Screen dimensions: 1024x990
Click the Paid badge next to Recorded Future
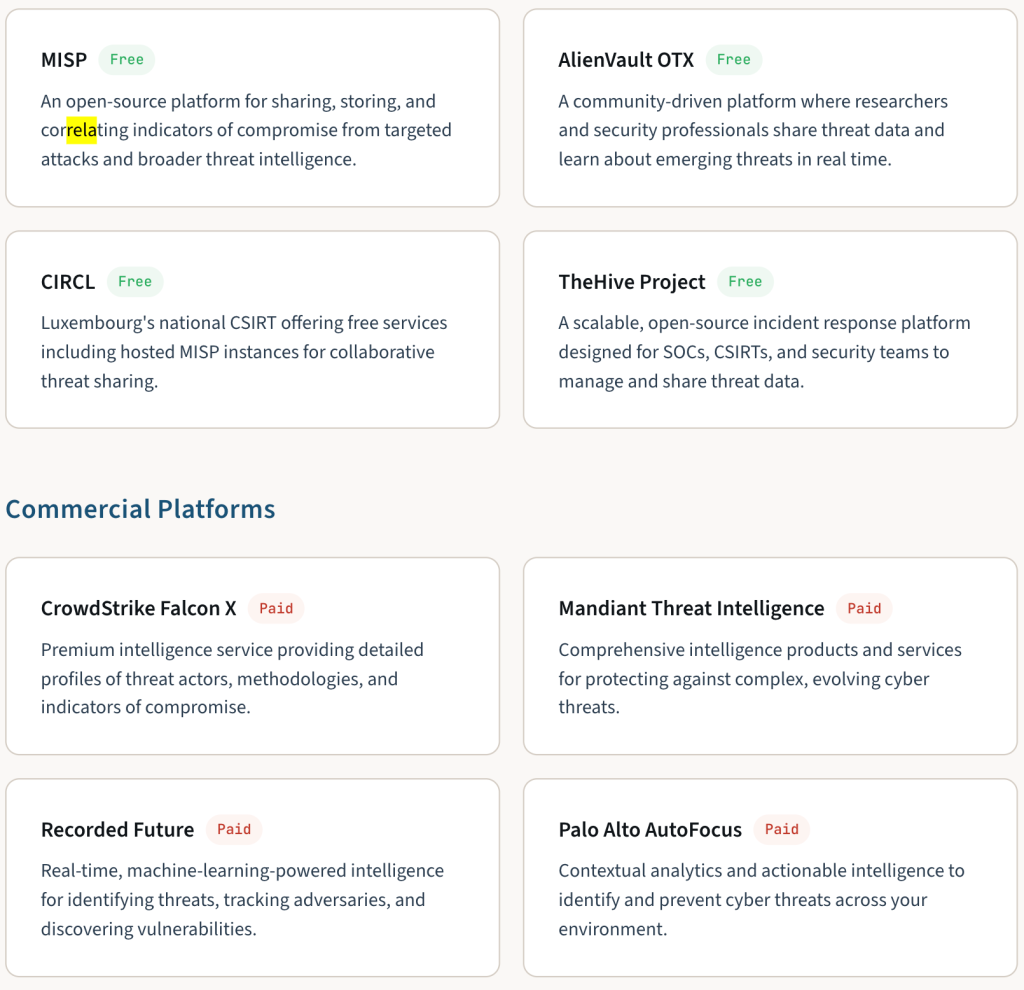point(234,830)
